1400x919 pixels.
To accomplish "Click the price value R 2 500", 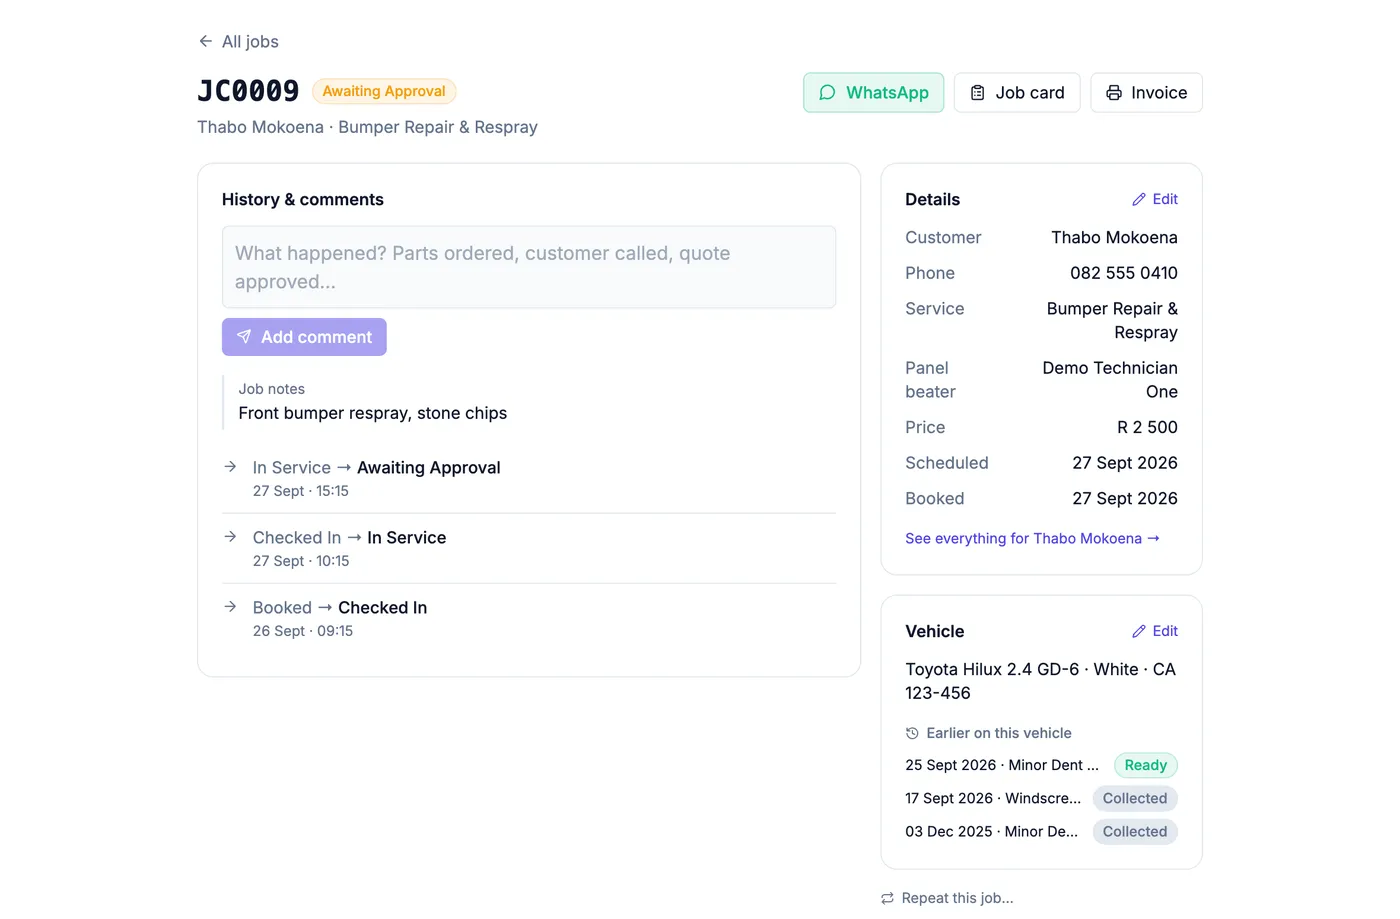I will point(1147,427).
